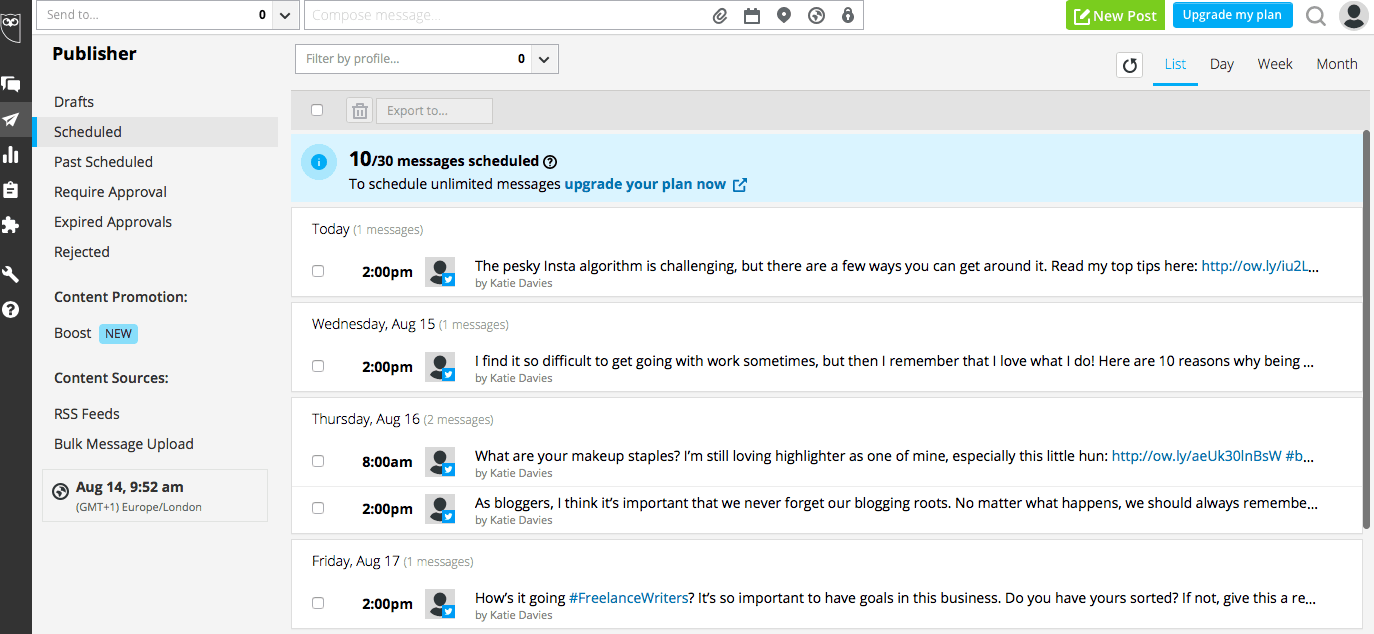Focus the Compose message field
The width and height of the screenshot is (1374, 634).
click(x=505, y=15)
